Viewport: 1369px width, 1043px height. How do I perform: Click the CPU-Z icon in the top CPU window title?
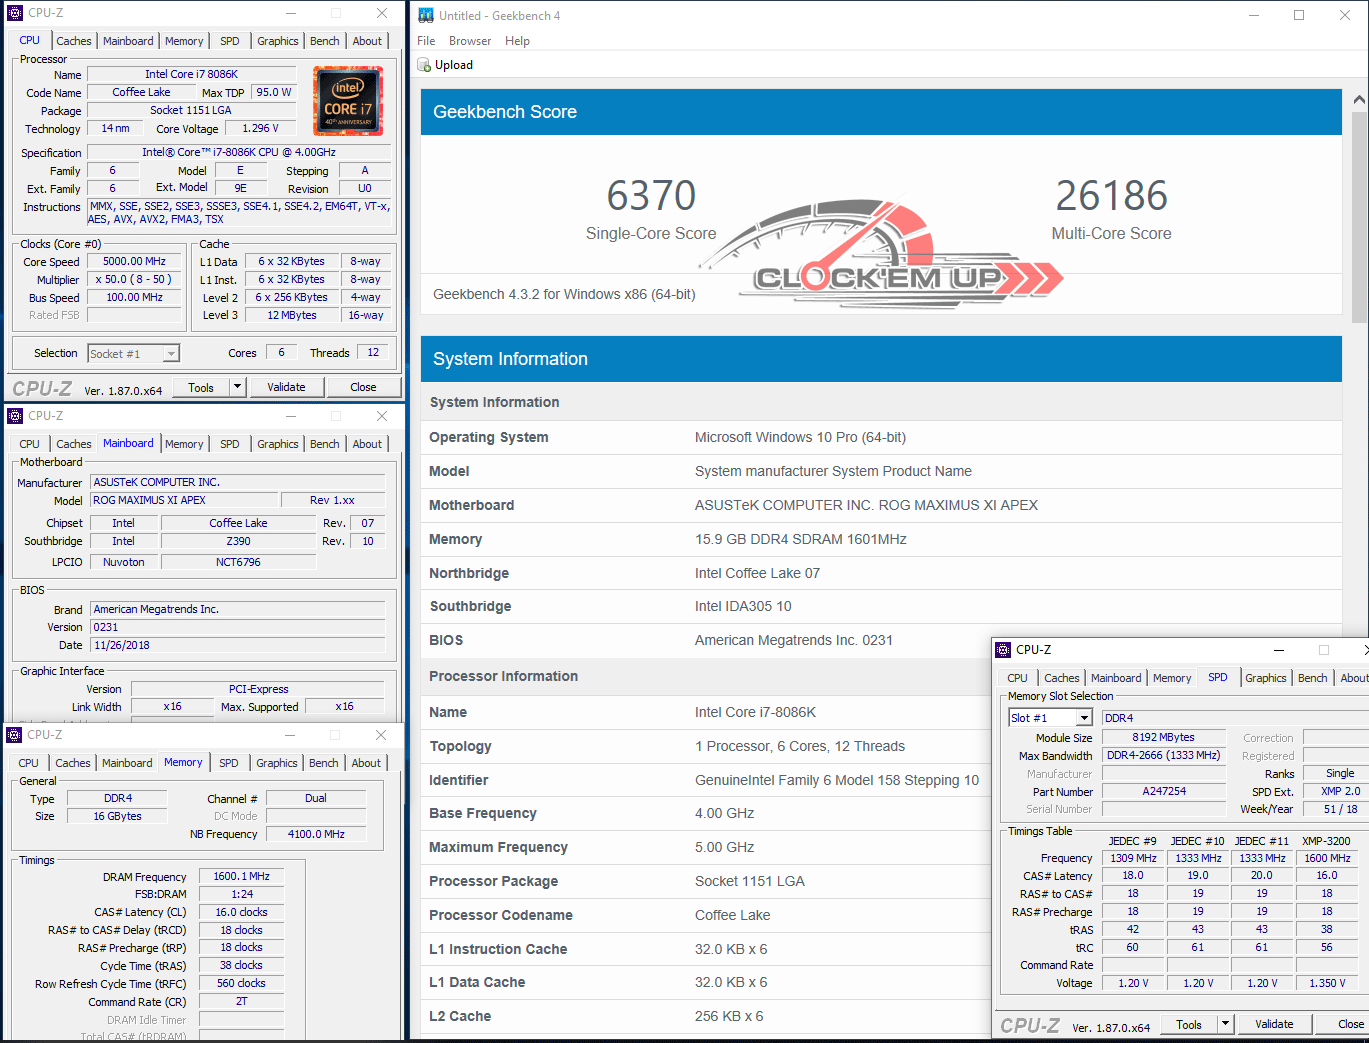click(15, 13)
